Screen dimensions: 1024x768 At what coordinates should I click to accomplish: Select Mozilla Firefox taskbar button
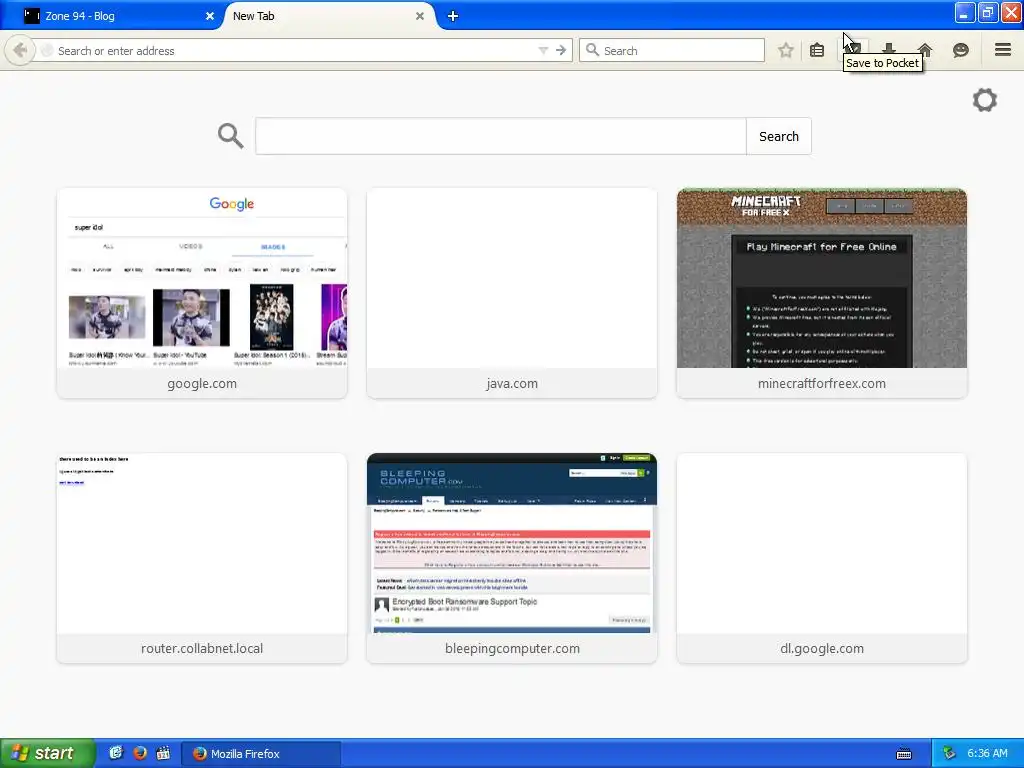pyautogui.click(x=261, y=754)
